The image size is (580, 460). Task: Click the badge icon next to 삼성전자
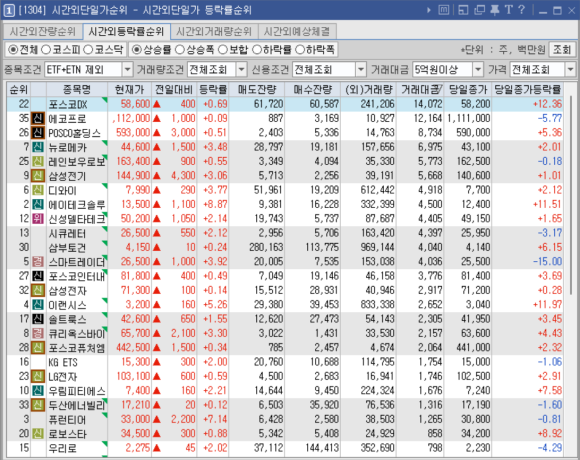tap(38, 290)
